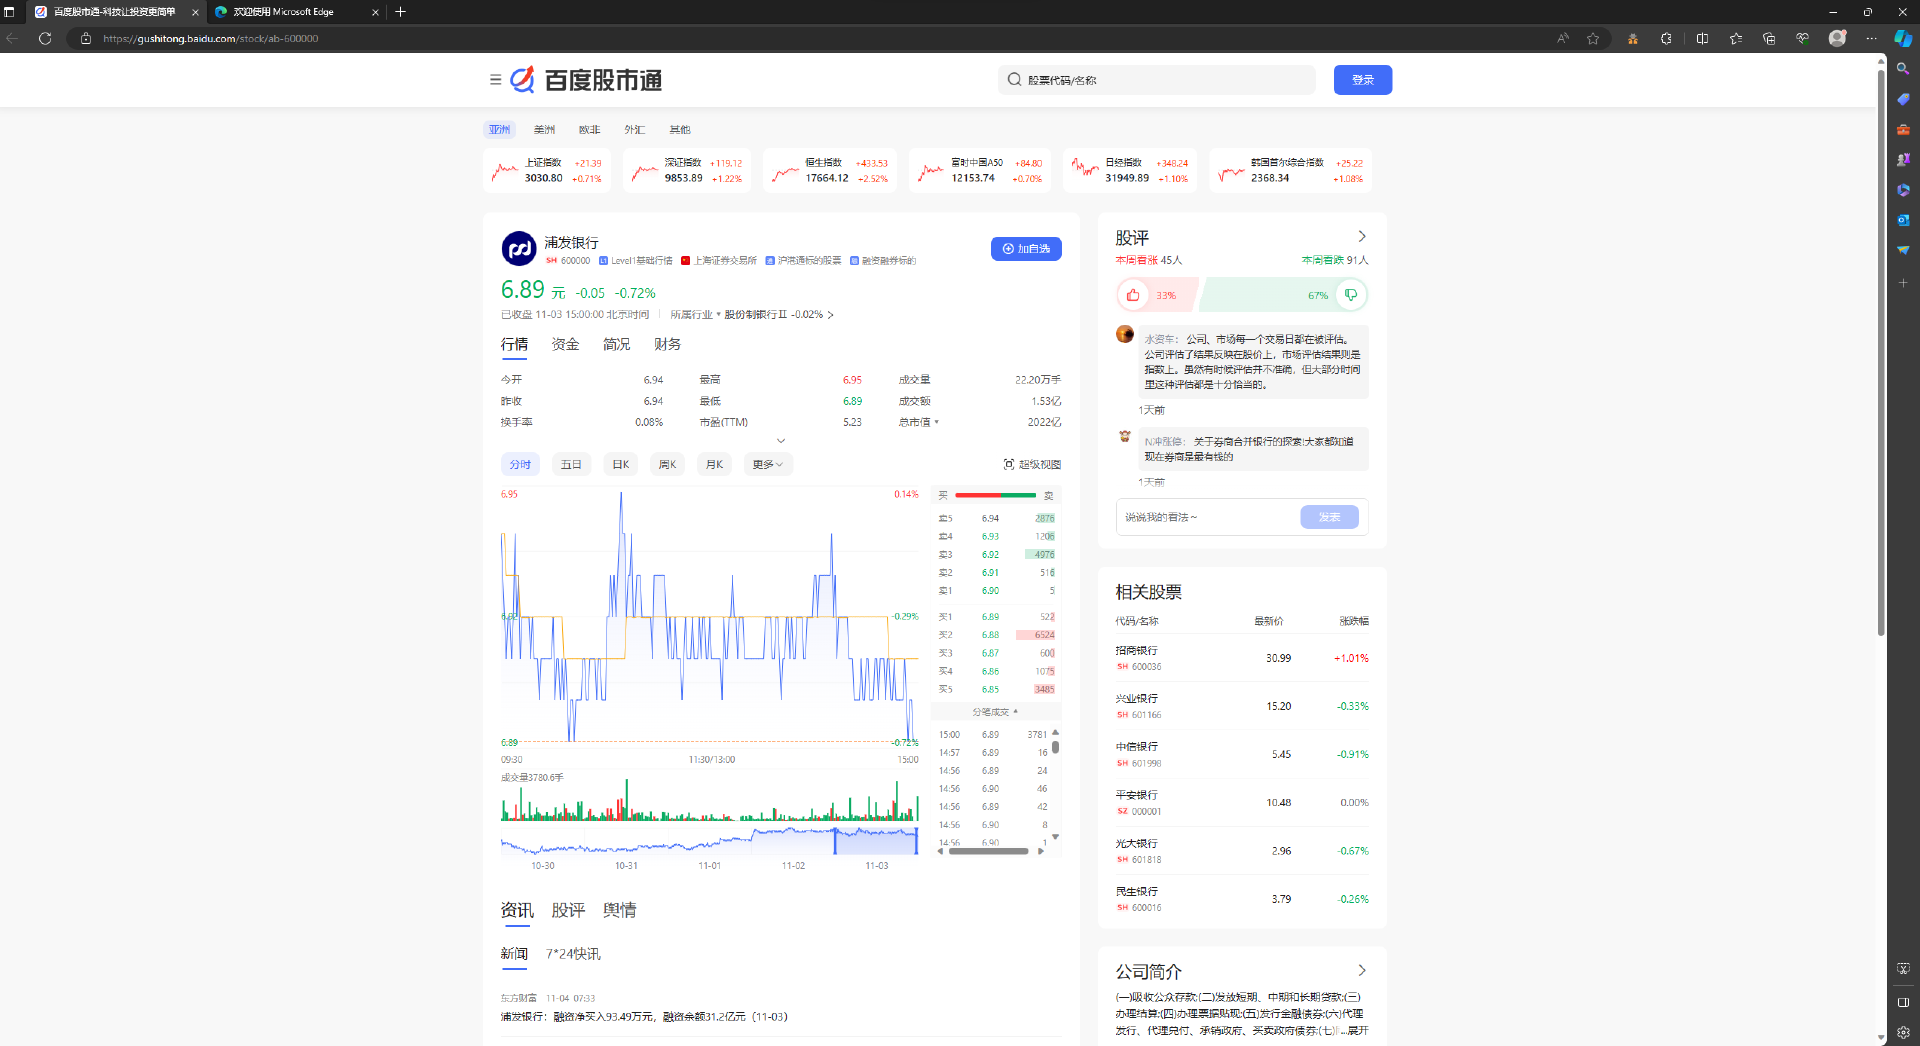Click the date range selector under the volume chart

(875, 841)
